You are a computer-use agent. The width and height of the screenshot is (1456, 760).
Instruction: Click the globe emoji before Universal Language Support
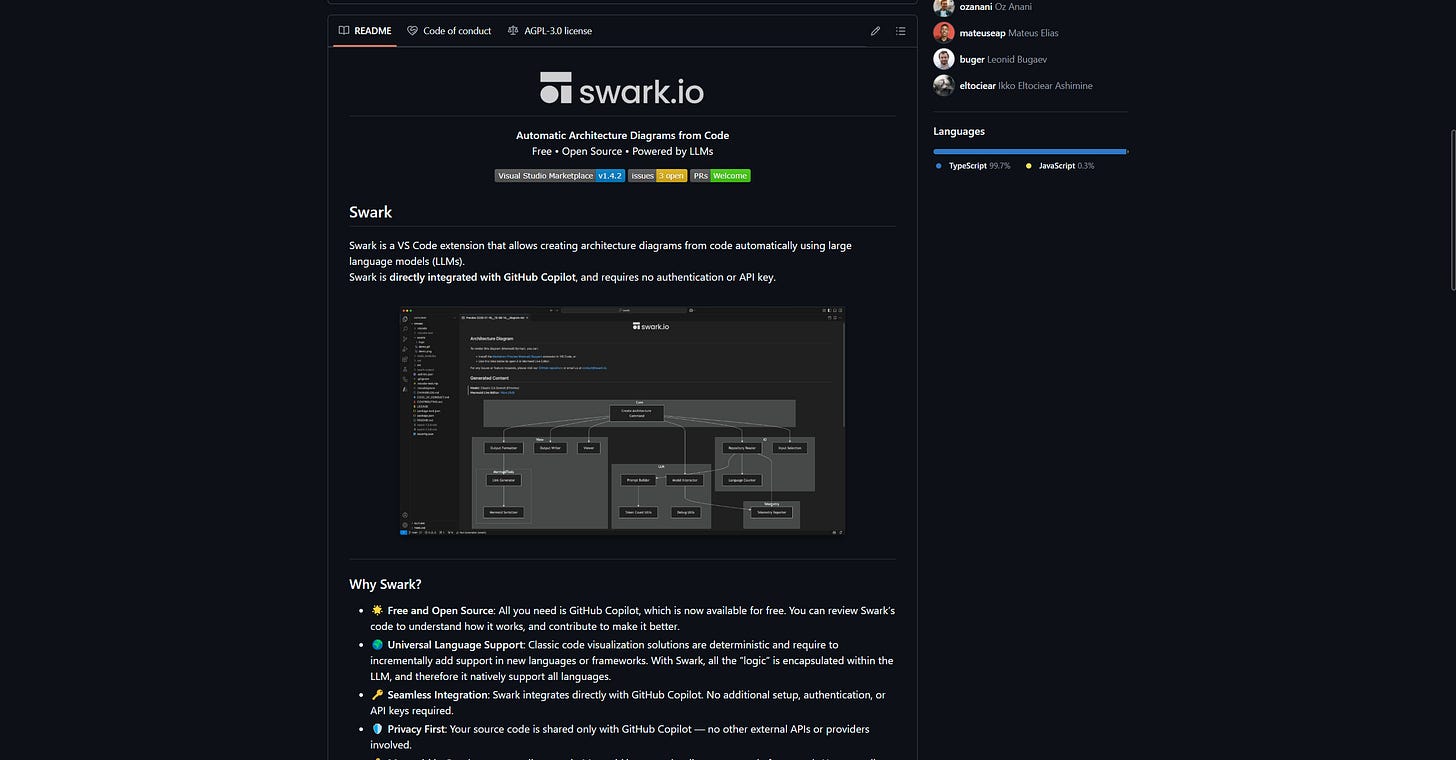377,645
